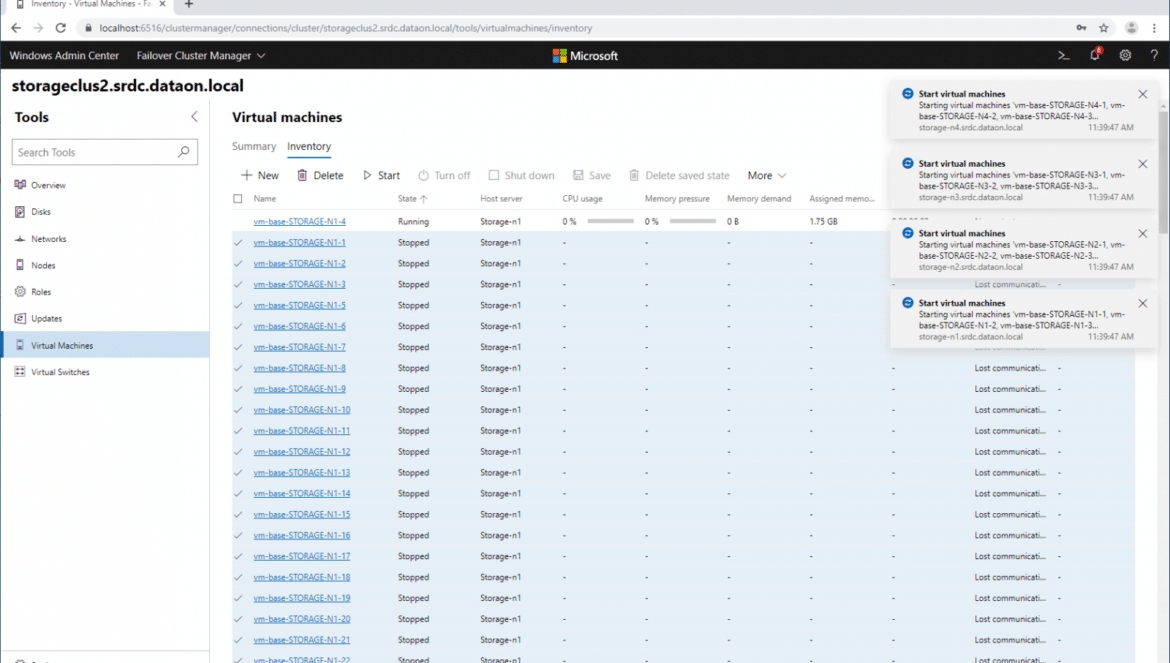1170x663 pixels.
Task: Open the Overview tool
Action: 49,185
